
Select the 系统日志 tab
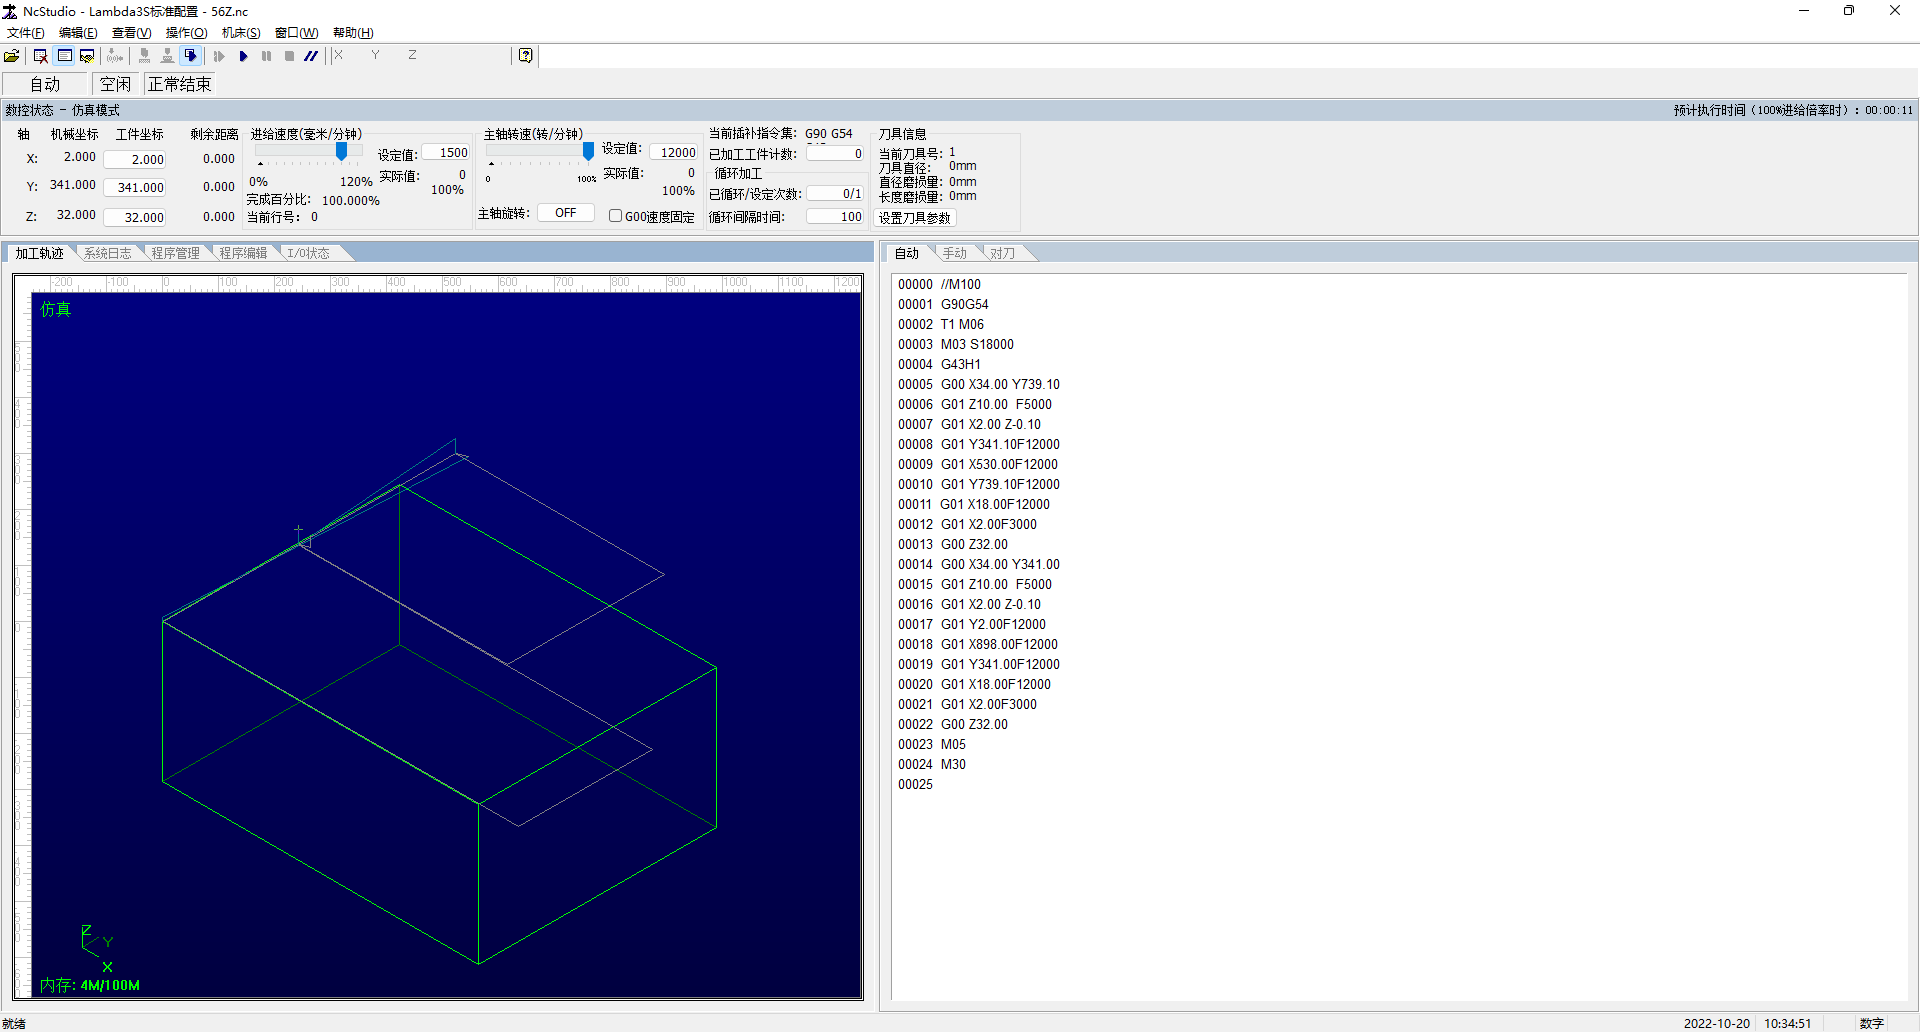click(108, 253)
